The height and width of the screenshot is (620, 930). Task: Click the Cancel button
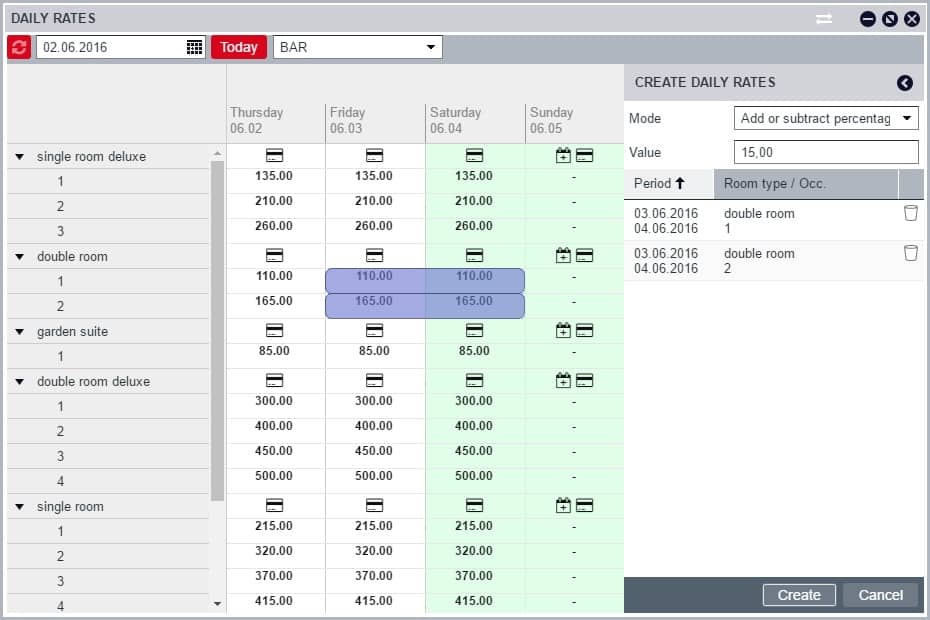pos(880,595)
